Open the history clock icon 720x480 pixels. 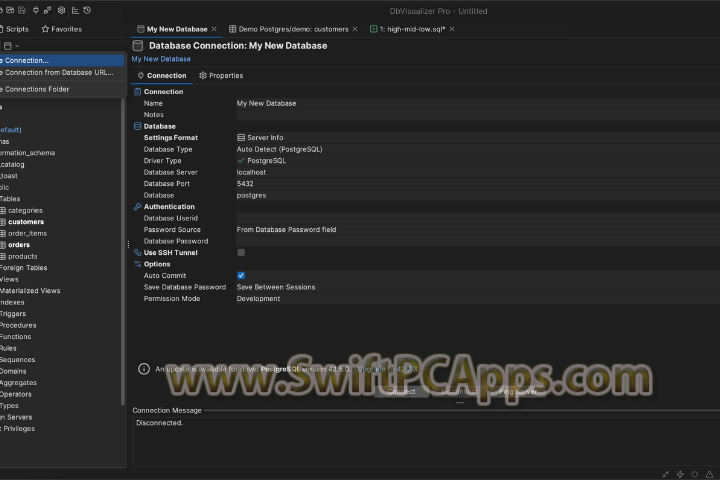pos(87,10)
